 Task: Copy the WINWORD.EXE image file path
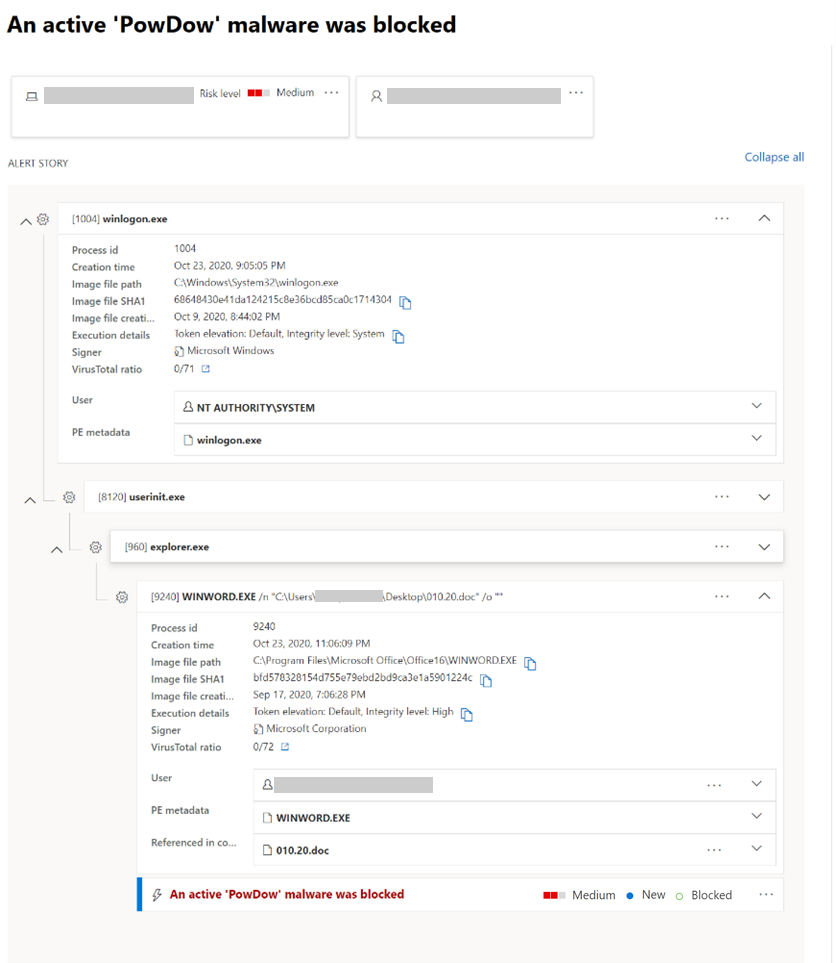click(530, 662)
